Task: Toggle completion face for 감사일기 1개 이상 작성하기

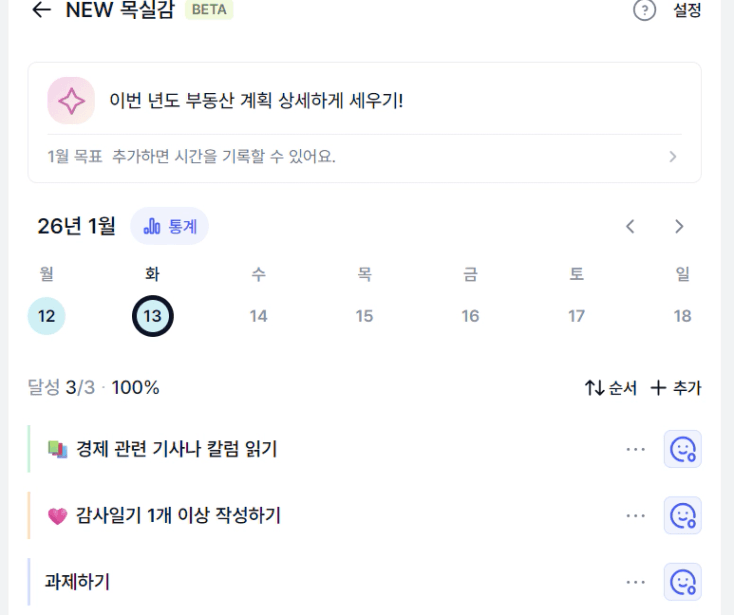Action: click(x=683, y=515)
